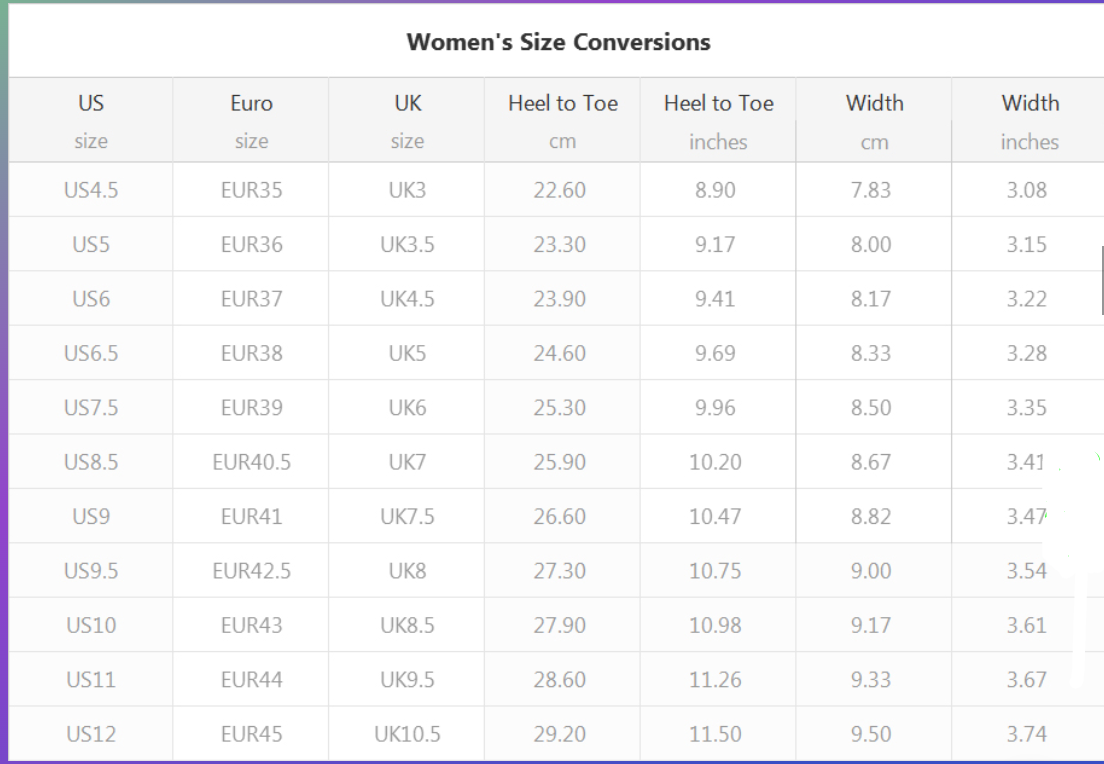Click the "8.90" inches value
This screenshot has height=764, width=1104.
pyautogui.click(x=715, y=190)
